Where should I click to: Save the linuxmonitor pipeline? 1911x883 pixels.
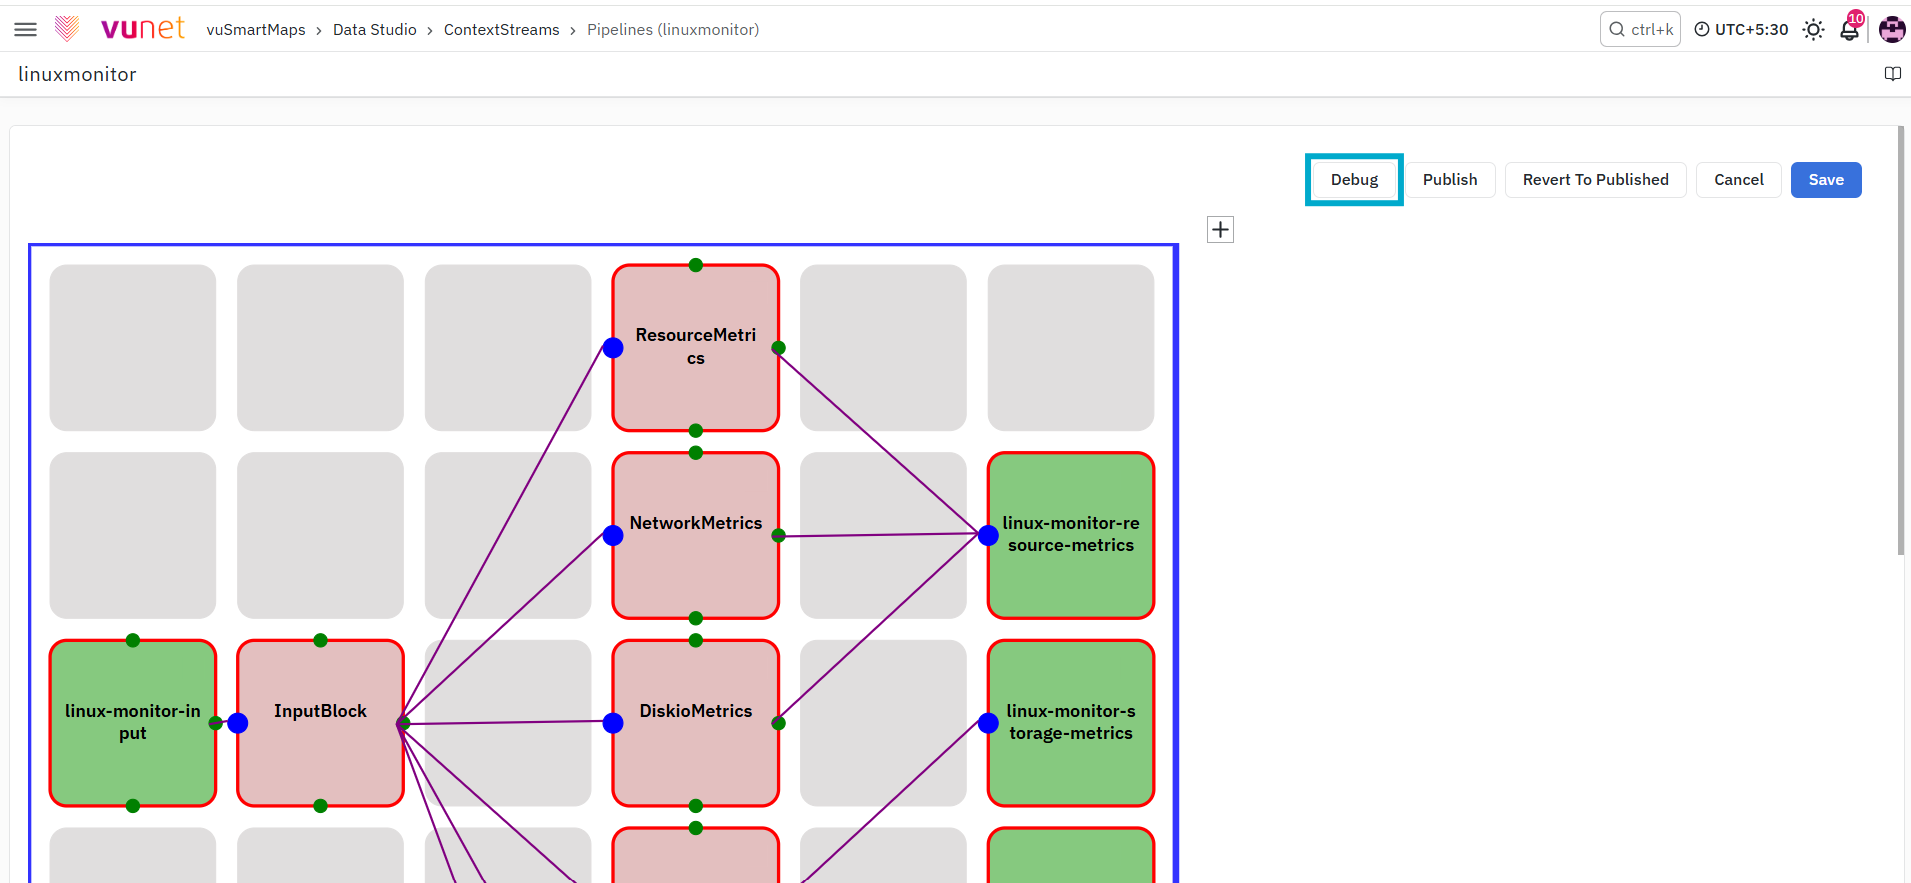pos(1826,180)
